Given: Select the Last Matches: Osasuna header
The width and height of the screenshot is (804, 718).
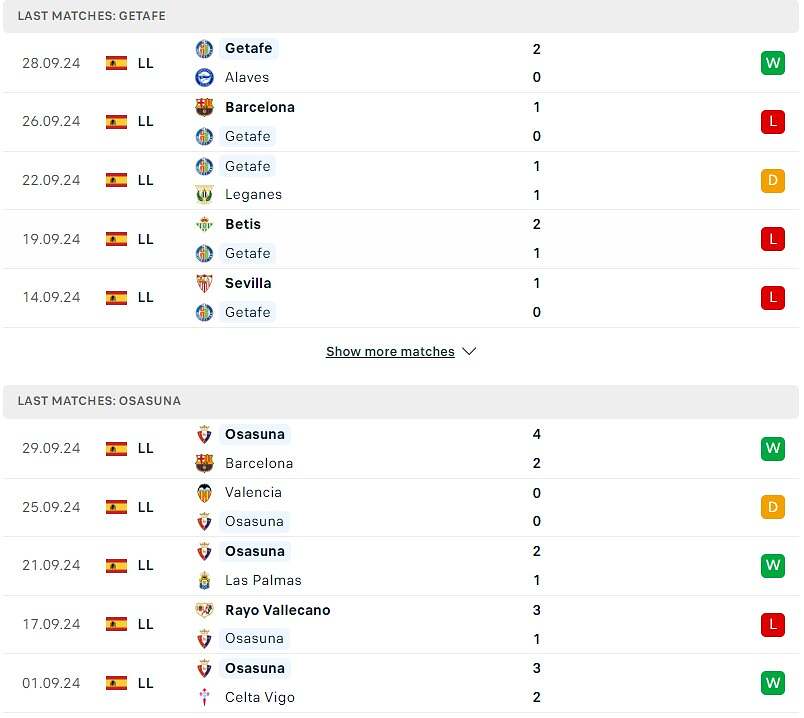Looking at the screenshot, I should pos(99,401).
